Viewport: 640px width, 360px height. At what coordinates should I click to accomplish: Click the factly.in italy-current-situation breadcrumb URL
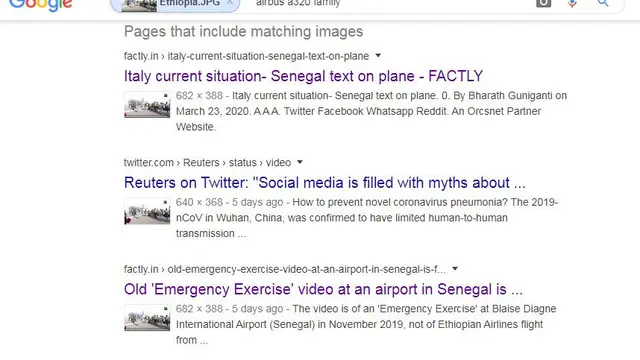coord(247,56)
